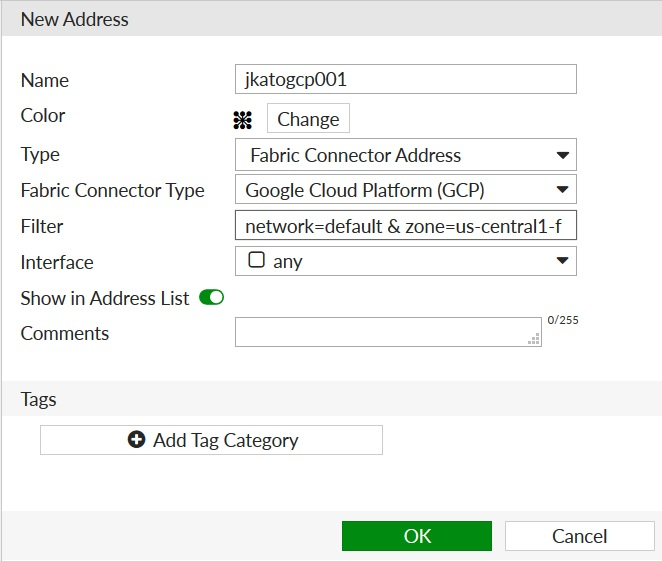Click the Comments box resize grip

(x=535, y=339)
